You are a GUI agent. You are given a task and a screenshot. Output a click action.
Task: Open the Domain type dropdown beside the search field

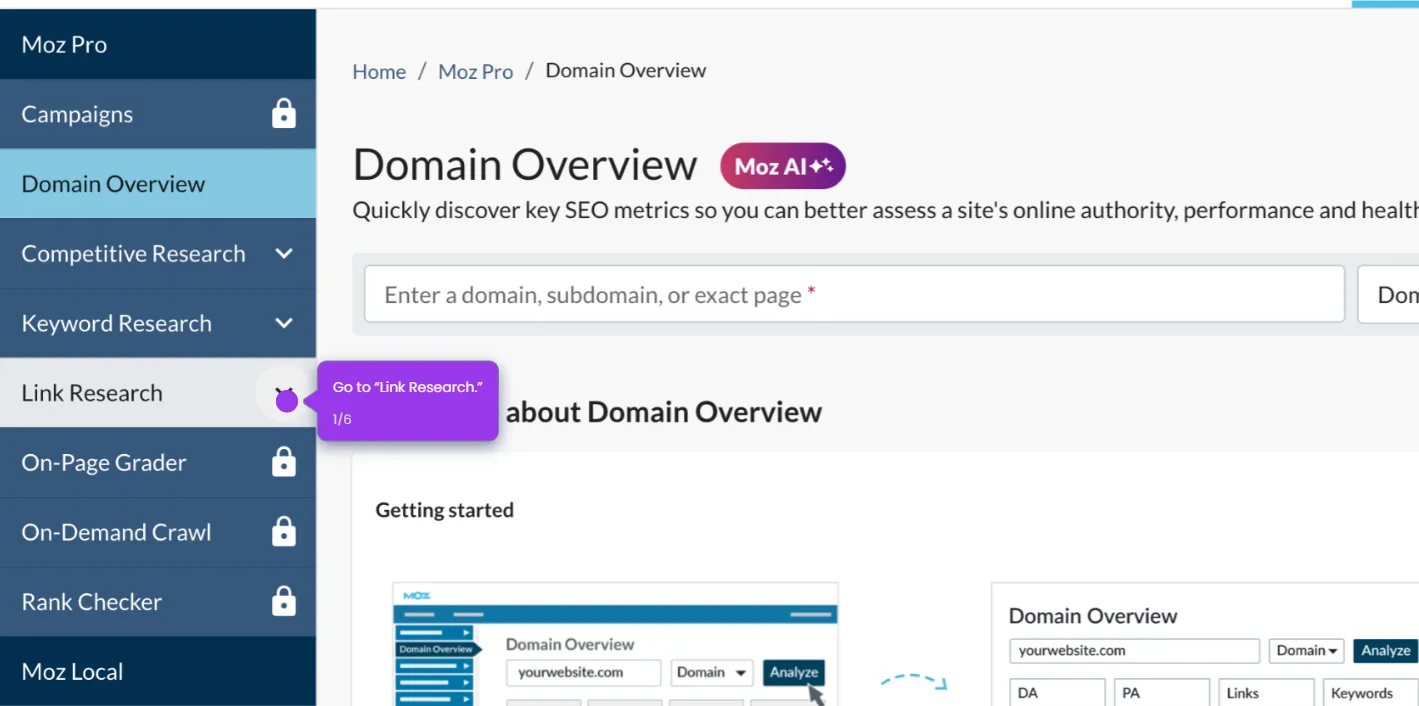(1388, 294)
